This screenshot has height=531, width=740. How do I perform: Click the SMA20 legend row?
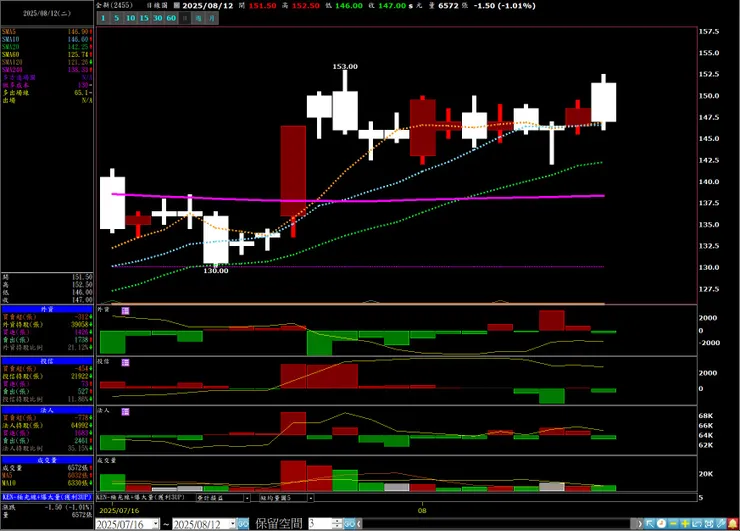(x=47, y=47)
